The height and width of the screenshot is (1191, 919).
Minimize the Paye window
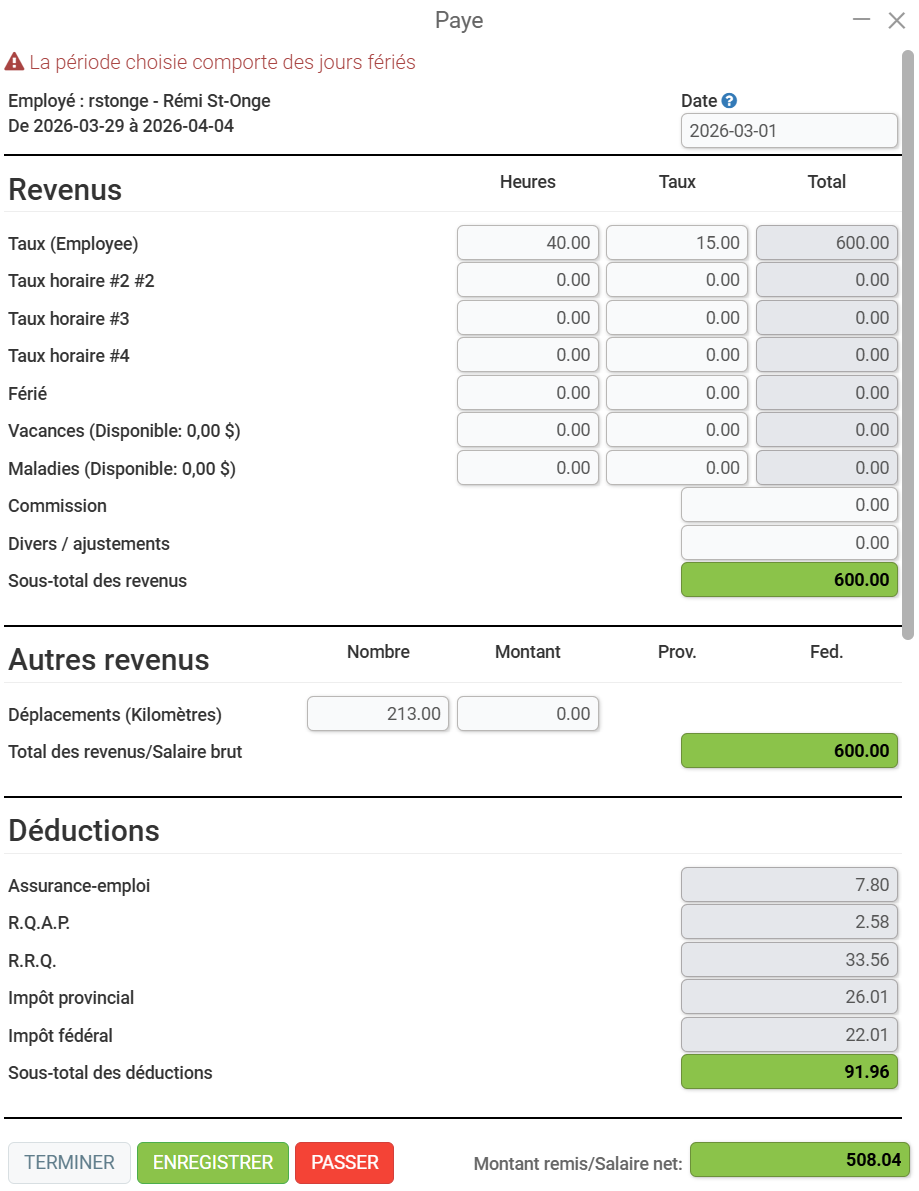click(x=861, y=20)
